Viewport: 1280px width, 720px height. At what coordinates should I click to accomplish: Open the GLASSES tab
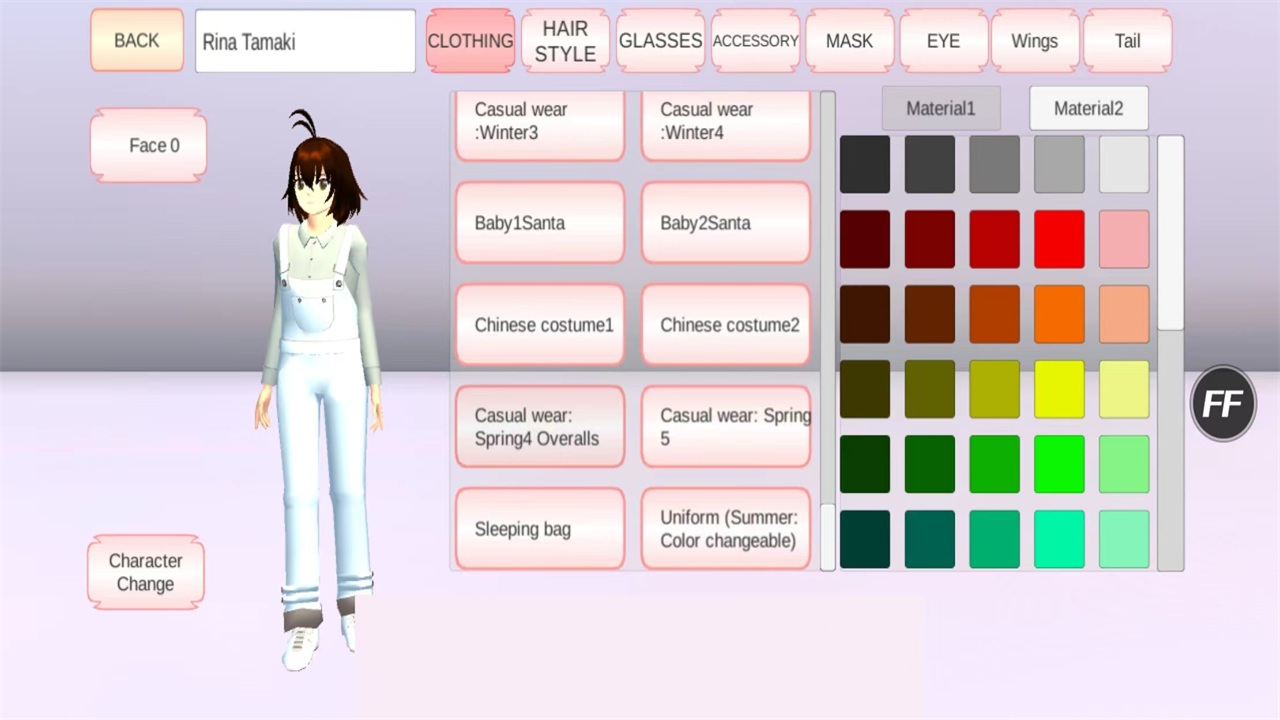click(660, 41)
